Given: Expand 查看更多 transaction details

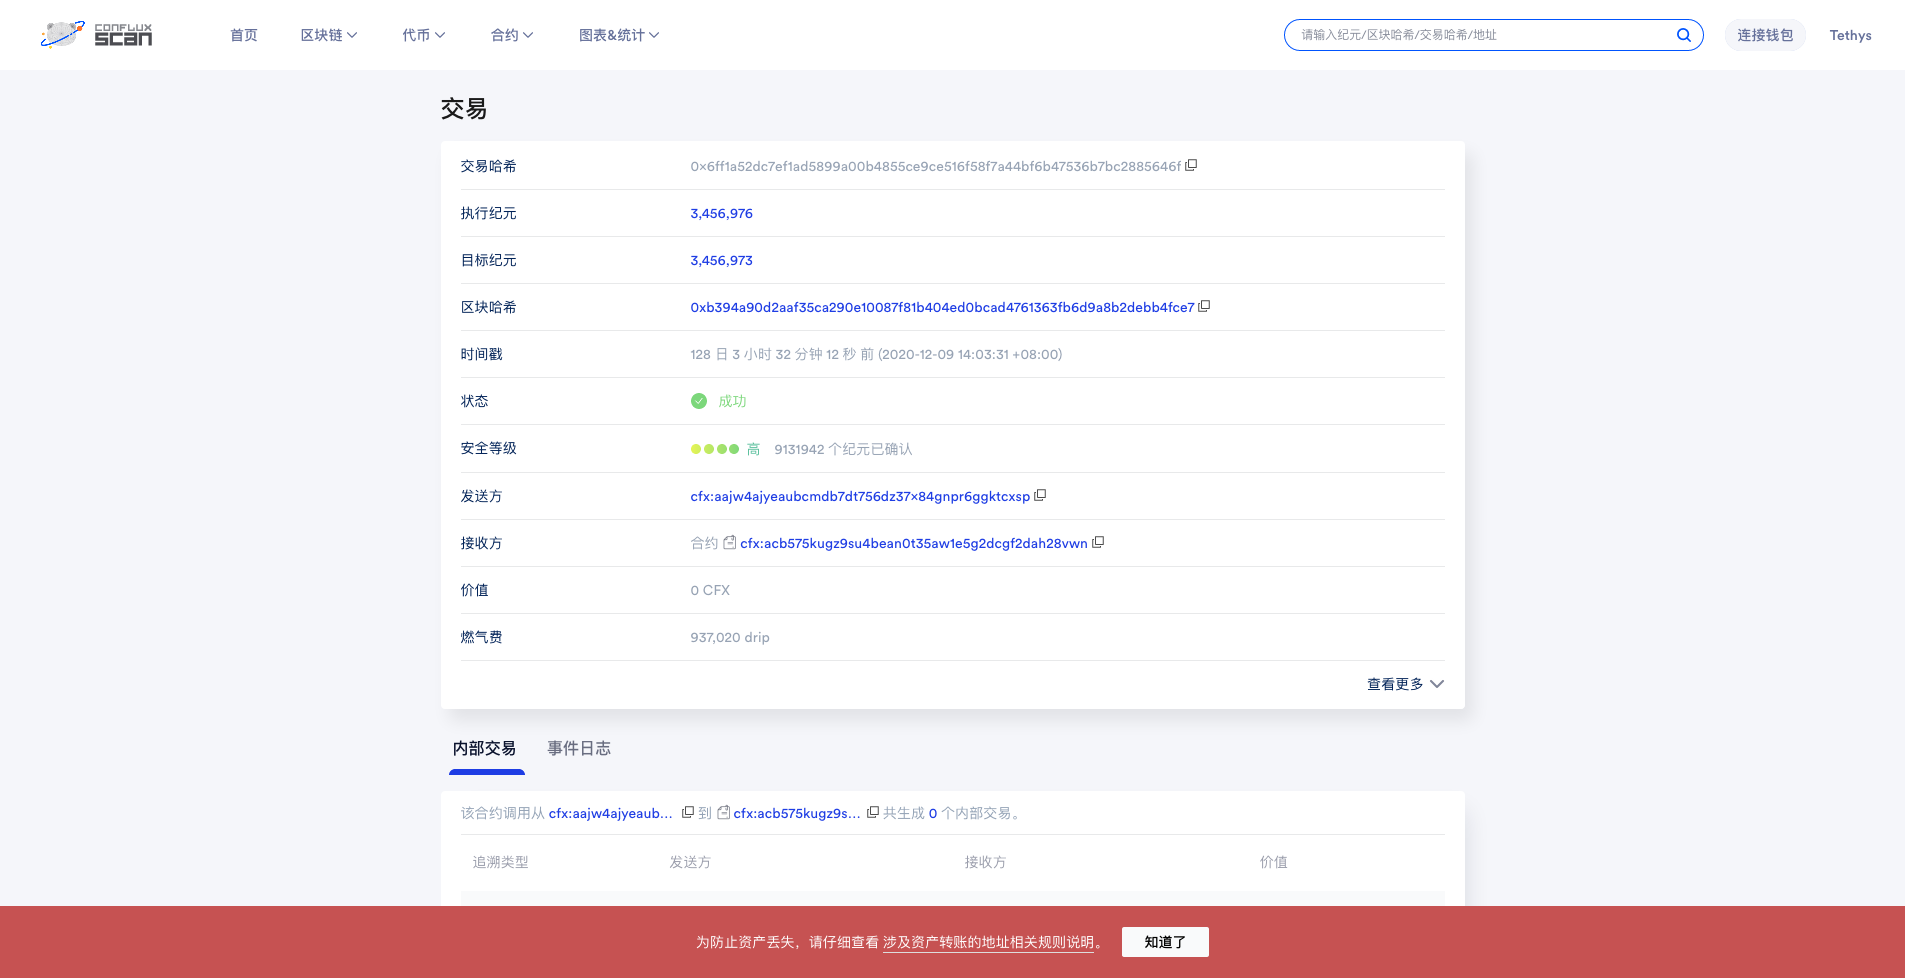Looking at the screenshot, I should pyautogui.click(x=1405, y=684).
